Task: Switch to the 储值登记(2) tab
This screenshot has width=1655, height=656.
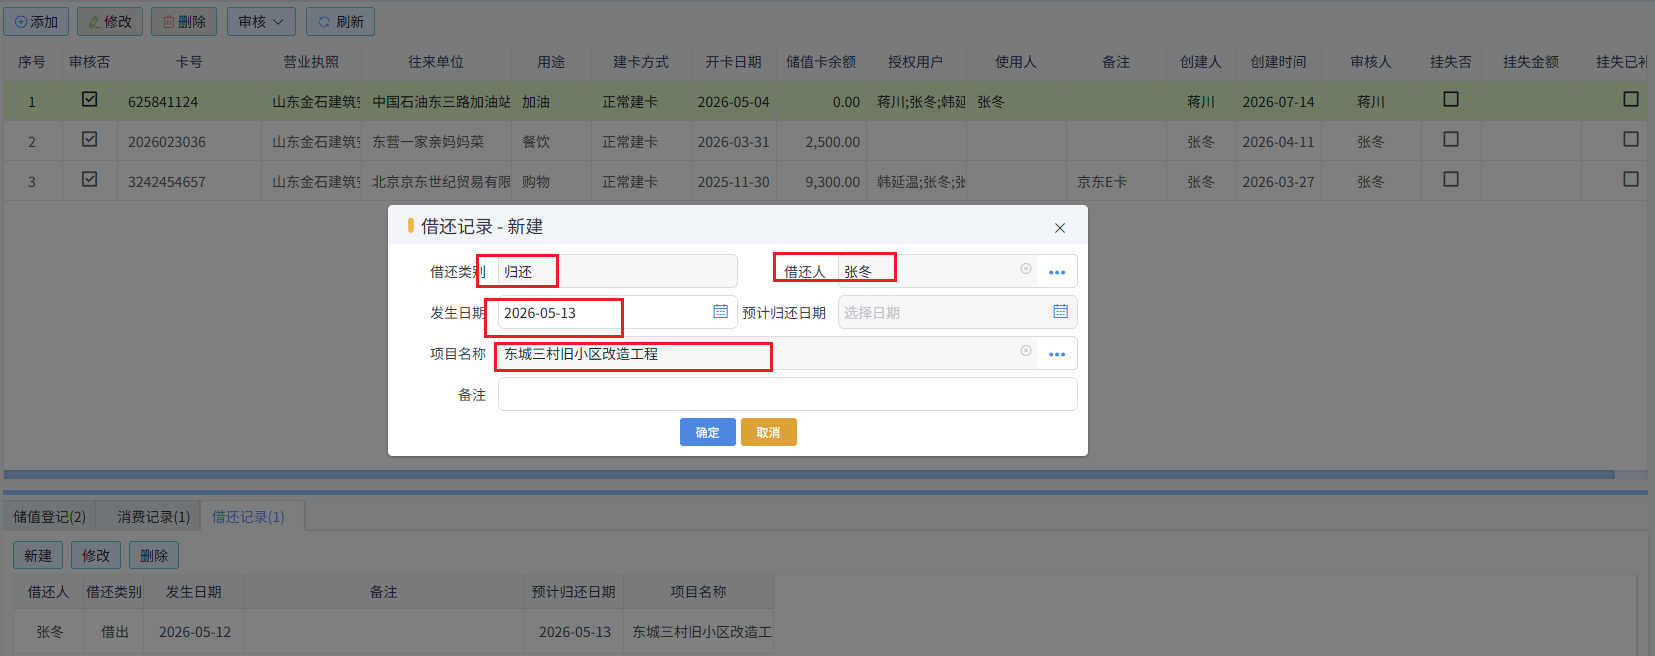Action: [50, 517]
